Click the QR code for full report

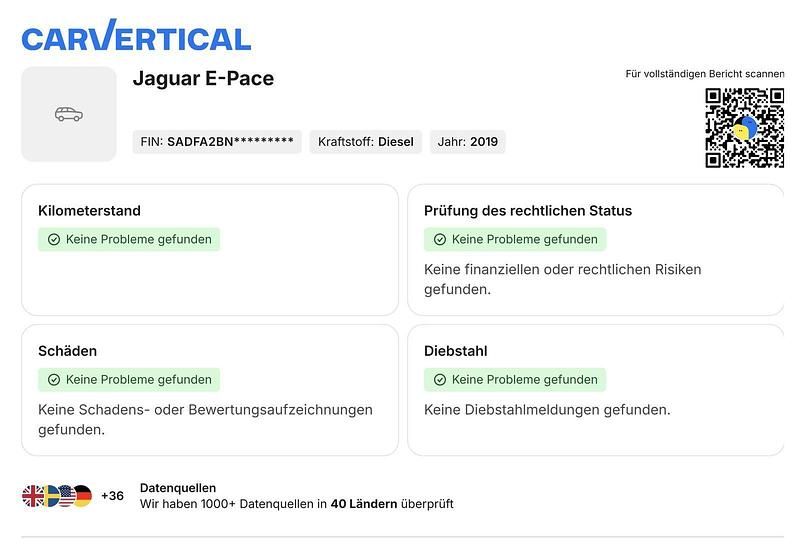(x=744, y=128)
